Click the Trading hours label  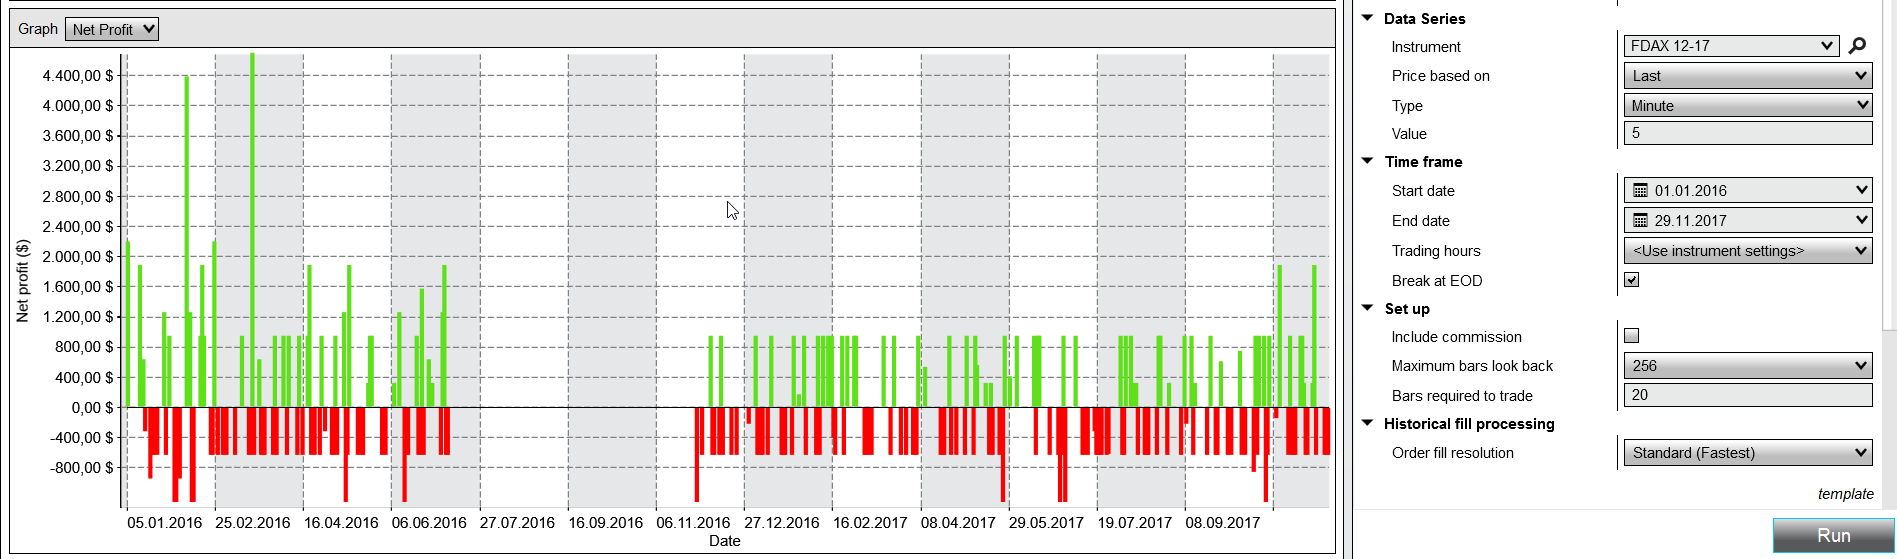click(x=1436, y=251)
